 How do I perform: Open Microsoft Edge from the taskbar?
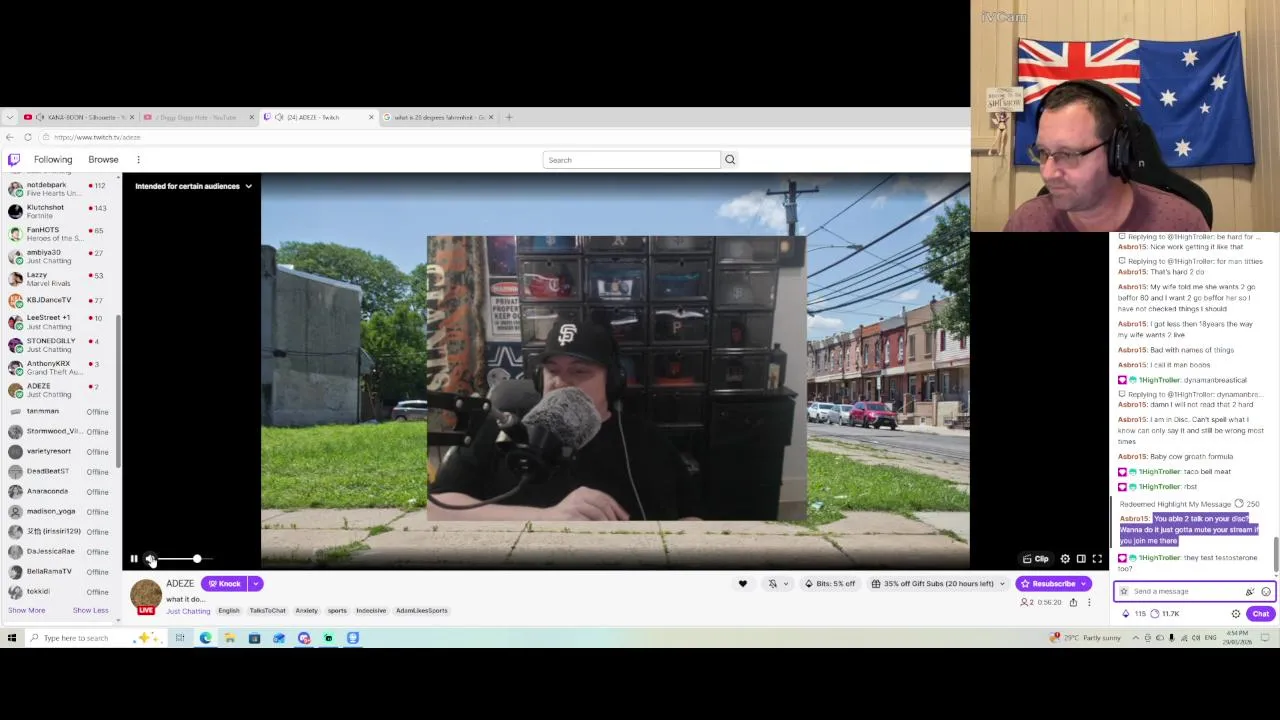205,638
